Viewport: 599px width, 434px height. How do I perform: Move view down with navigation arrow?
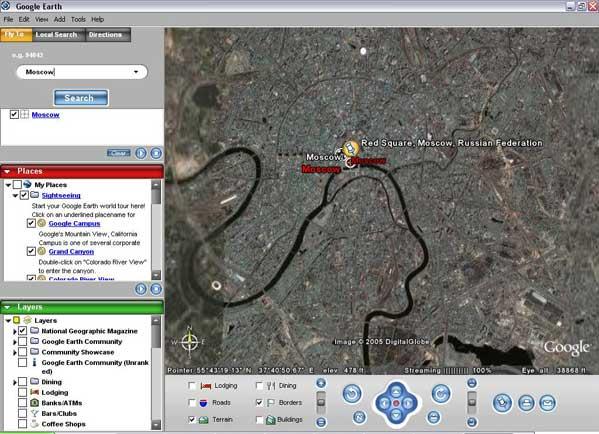tap(396, 415)
